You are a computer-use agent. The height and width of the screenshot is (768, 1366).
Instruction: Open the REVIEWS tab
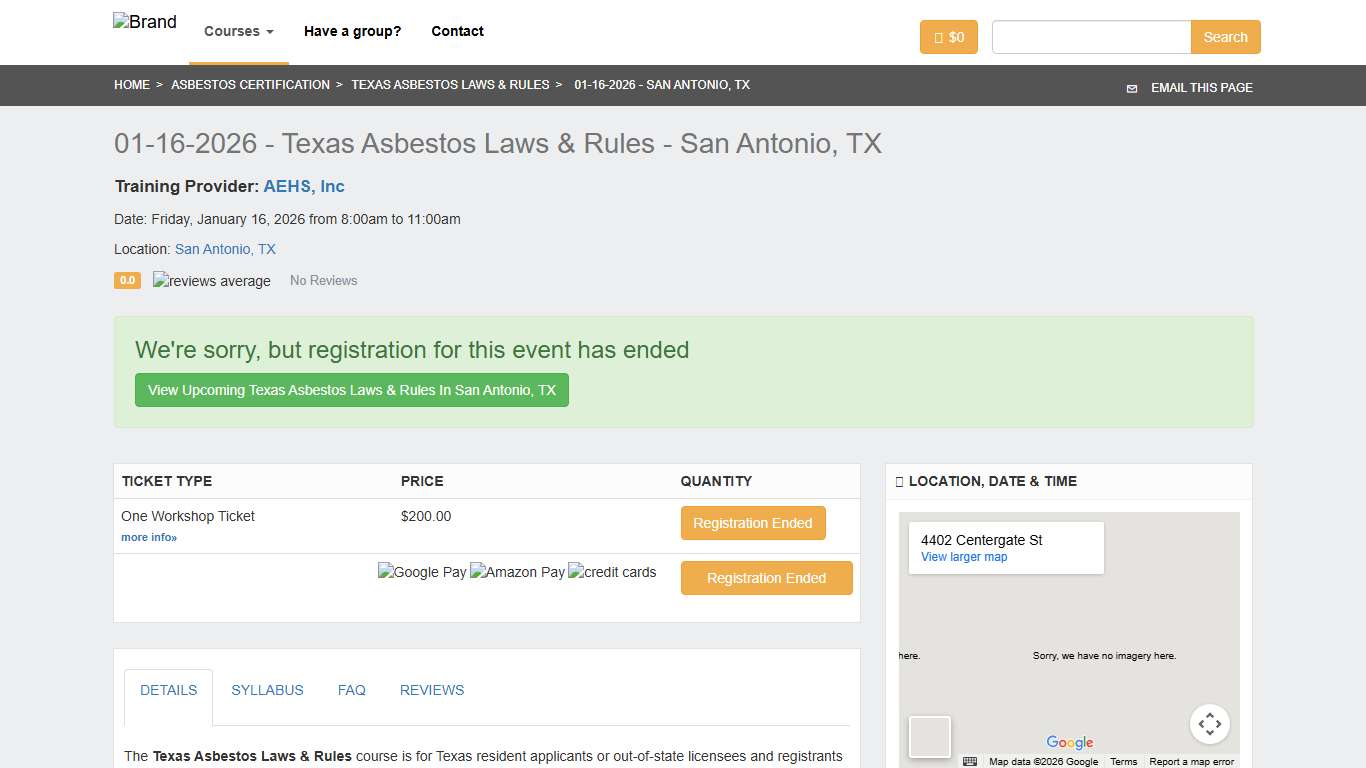(x=432, y=690)
